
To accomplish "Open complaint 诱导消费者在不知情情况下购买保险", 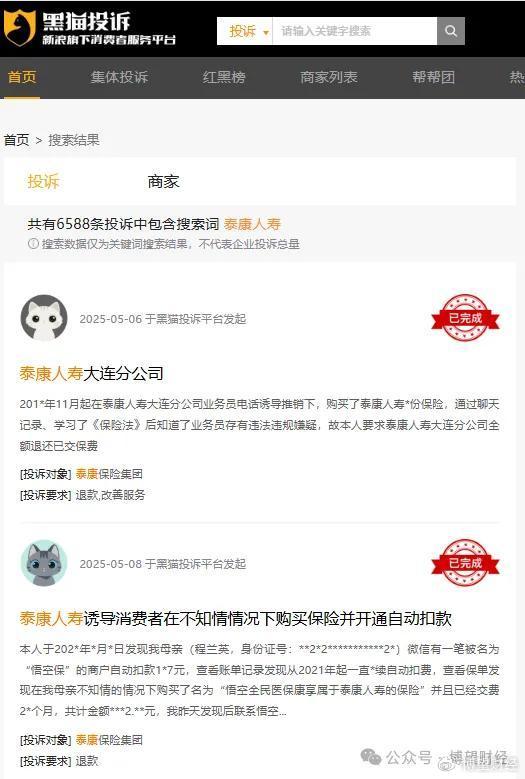I will pos(235,618).
